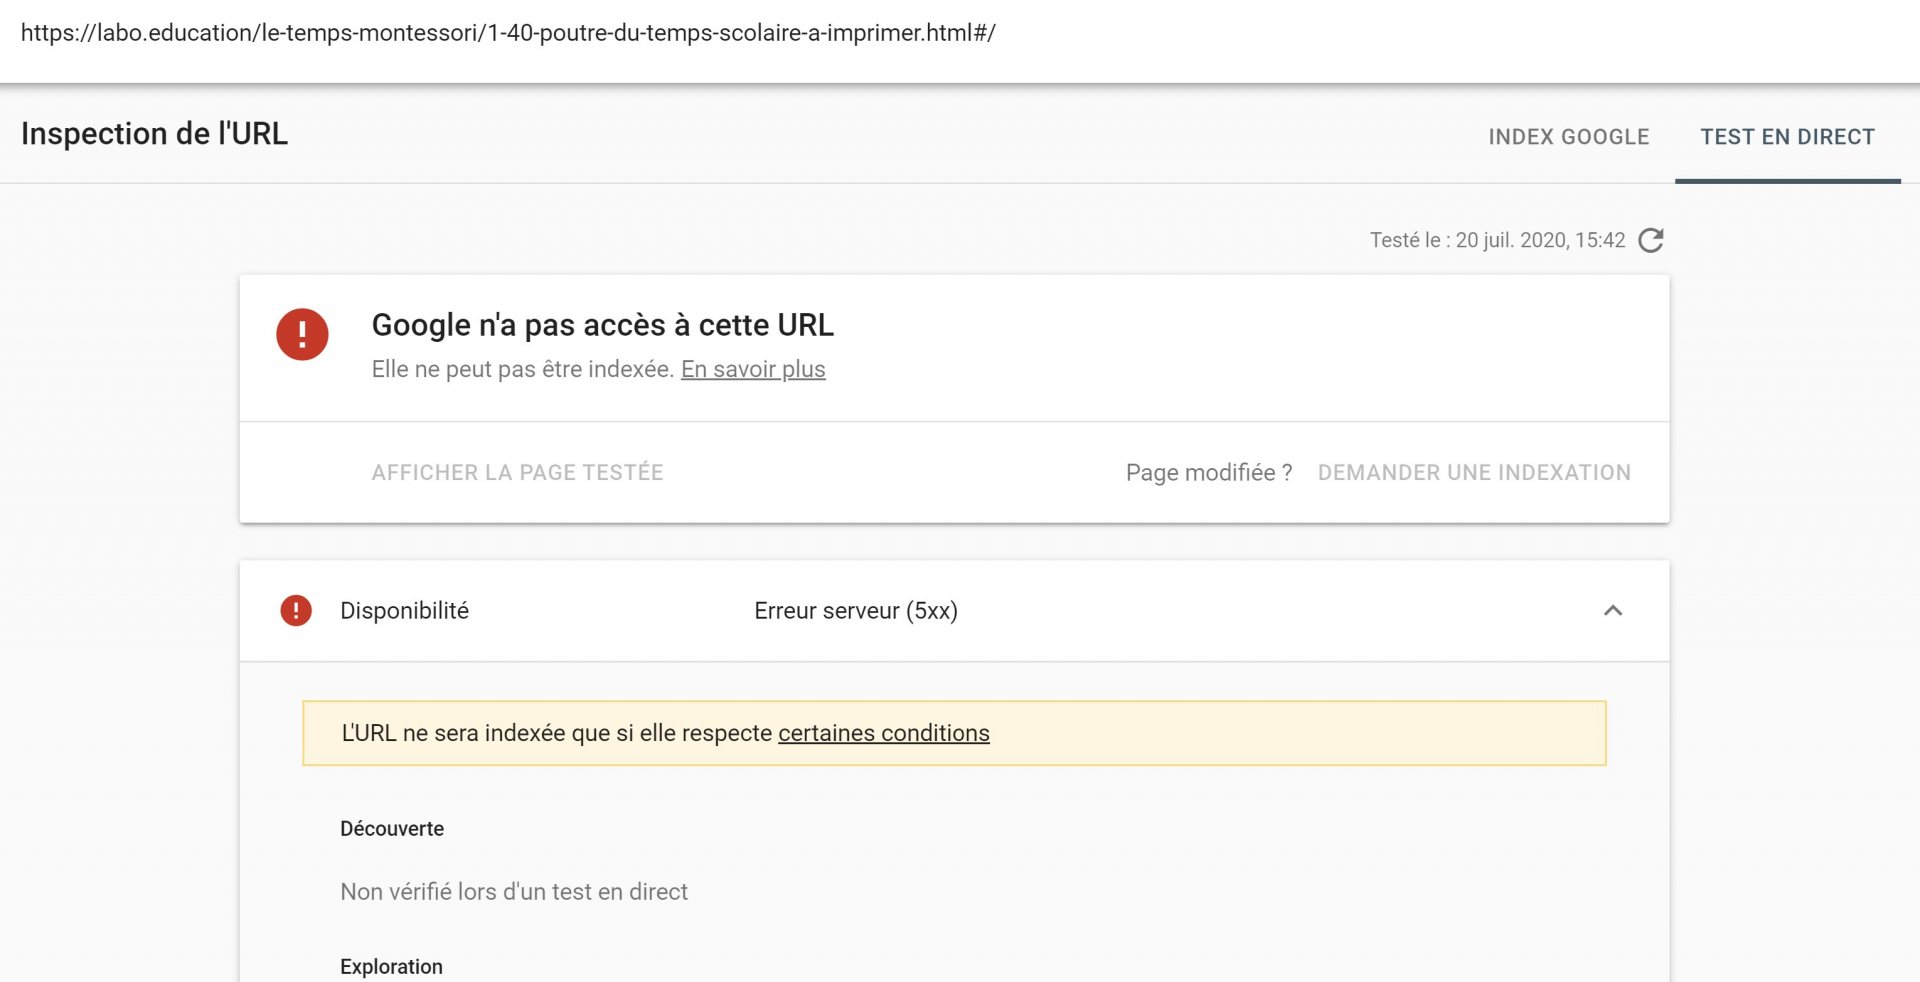This screenshot has width=1920, height=982.
Task: Click DEMANDER UNE INDEXATION button
Action: tap(1474, 472)
